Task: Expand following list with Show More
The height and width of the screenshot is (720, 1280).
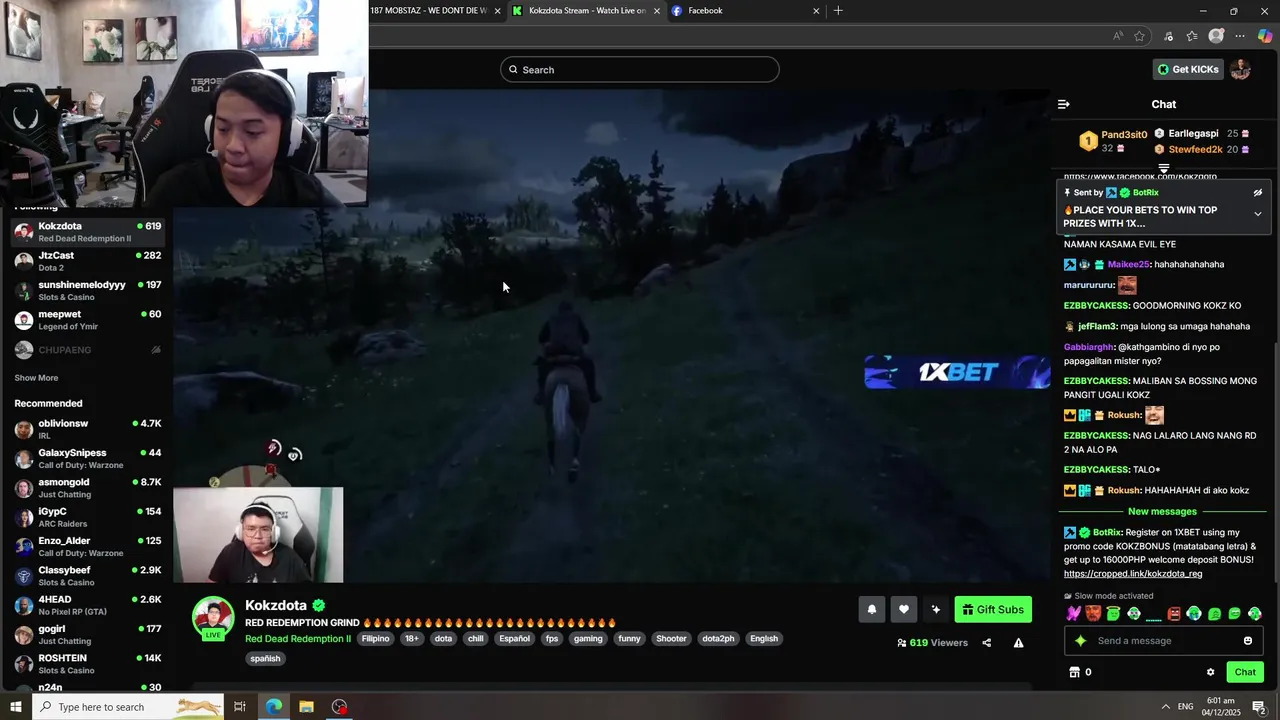Action: point(36,378)
